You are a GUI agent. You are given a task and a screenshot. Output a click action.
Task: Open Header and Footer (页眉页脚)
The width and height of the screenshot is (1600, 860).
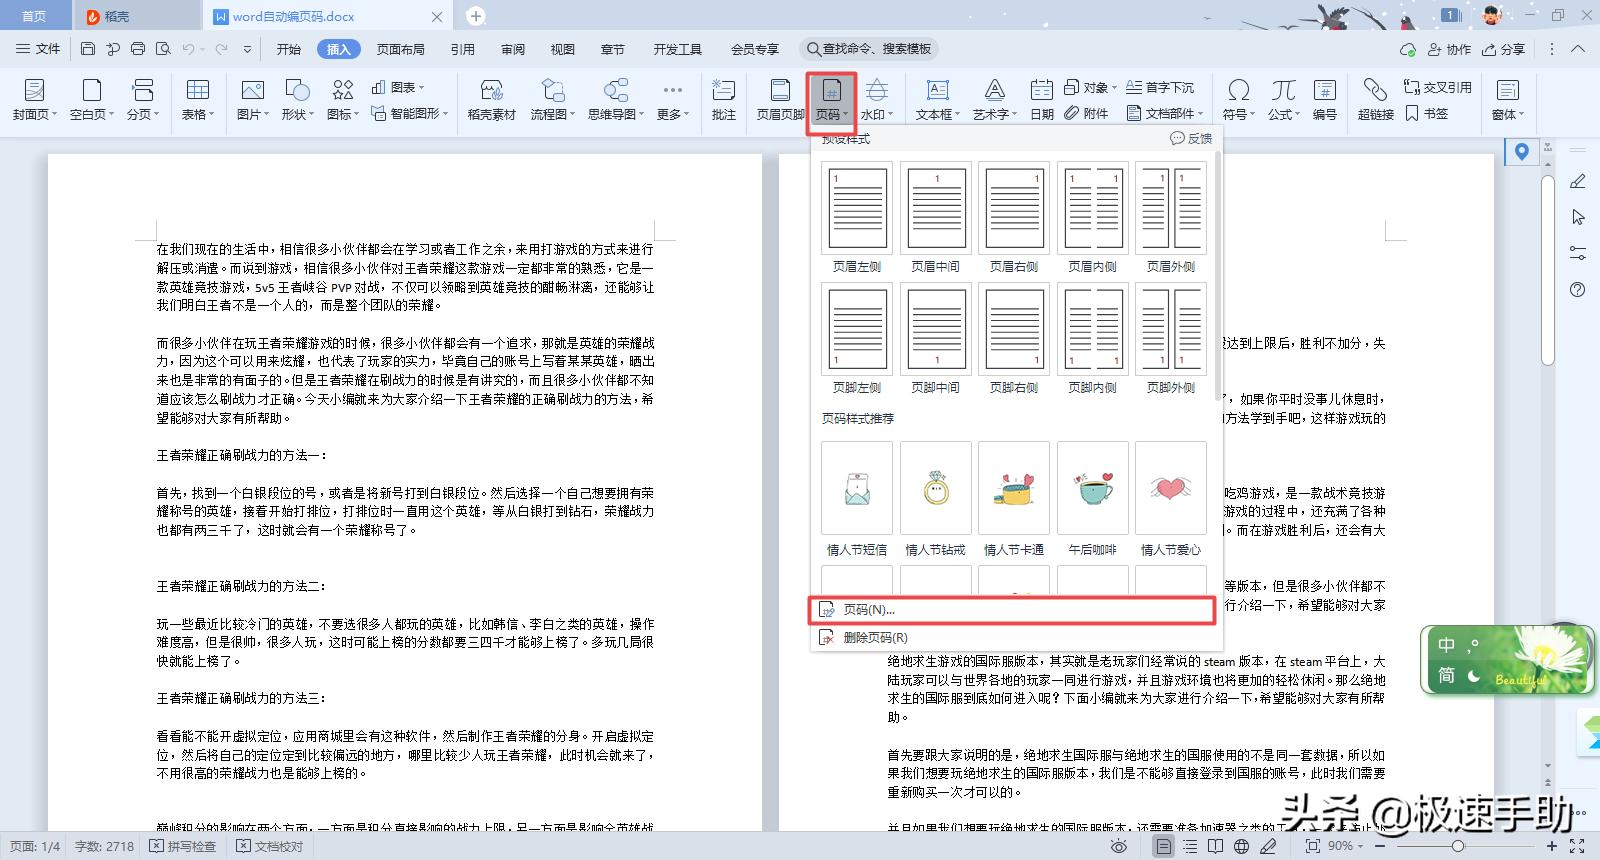[x=780, y=100]
